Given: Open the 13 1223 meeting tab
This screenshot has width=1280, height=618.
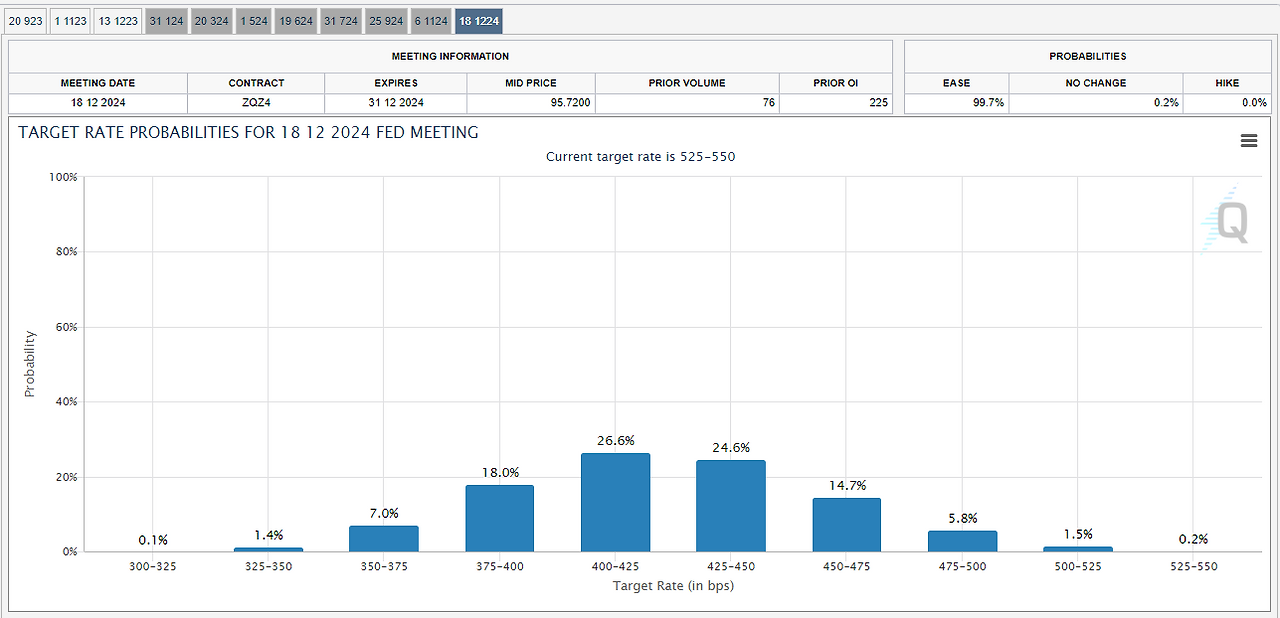Looking at the screenshot, I should click(x=118, y=21).
